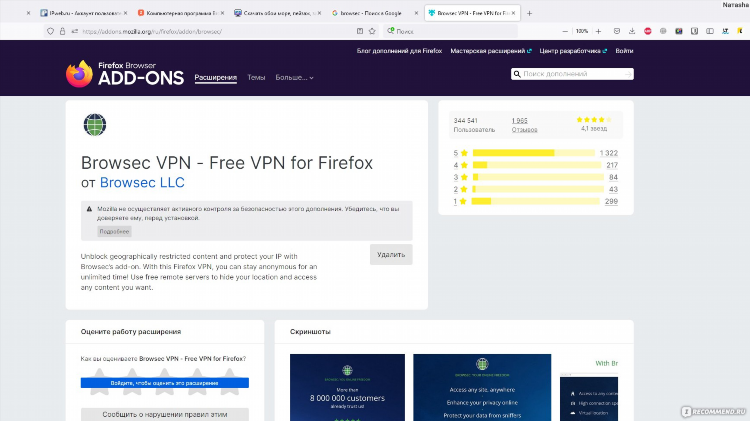Click 'Войдите, чтобы оценить это расширение' button
Screen dimensions: 750x421
(x=165, y=383)
